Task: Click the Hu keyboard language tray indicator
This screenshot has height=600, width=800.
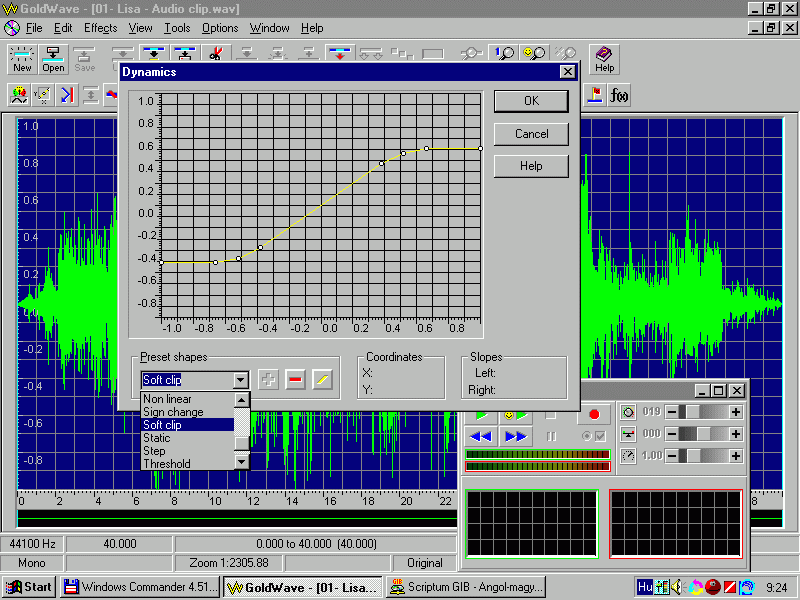Action: tap(645, 587)
